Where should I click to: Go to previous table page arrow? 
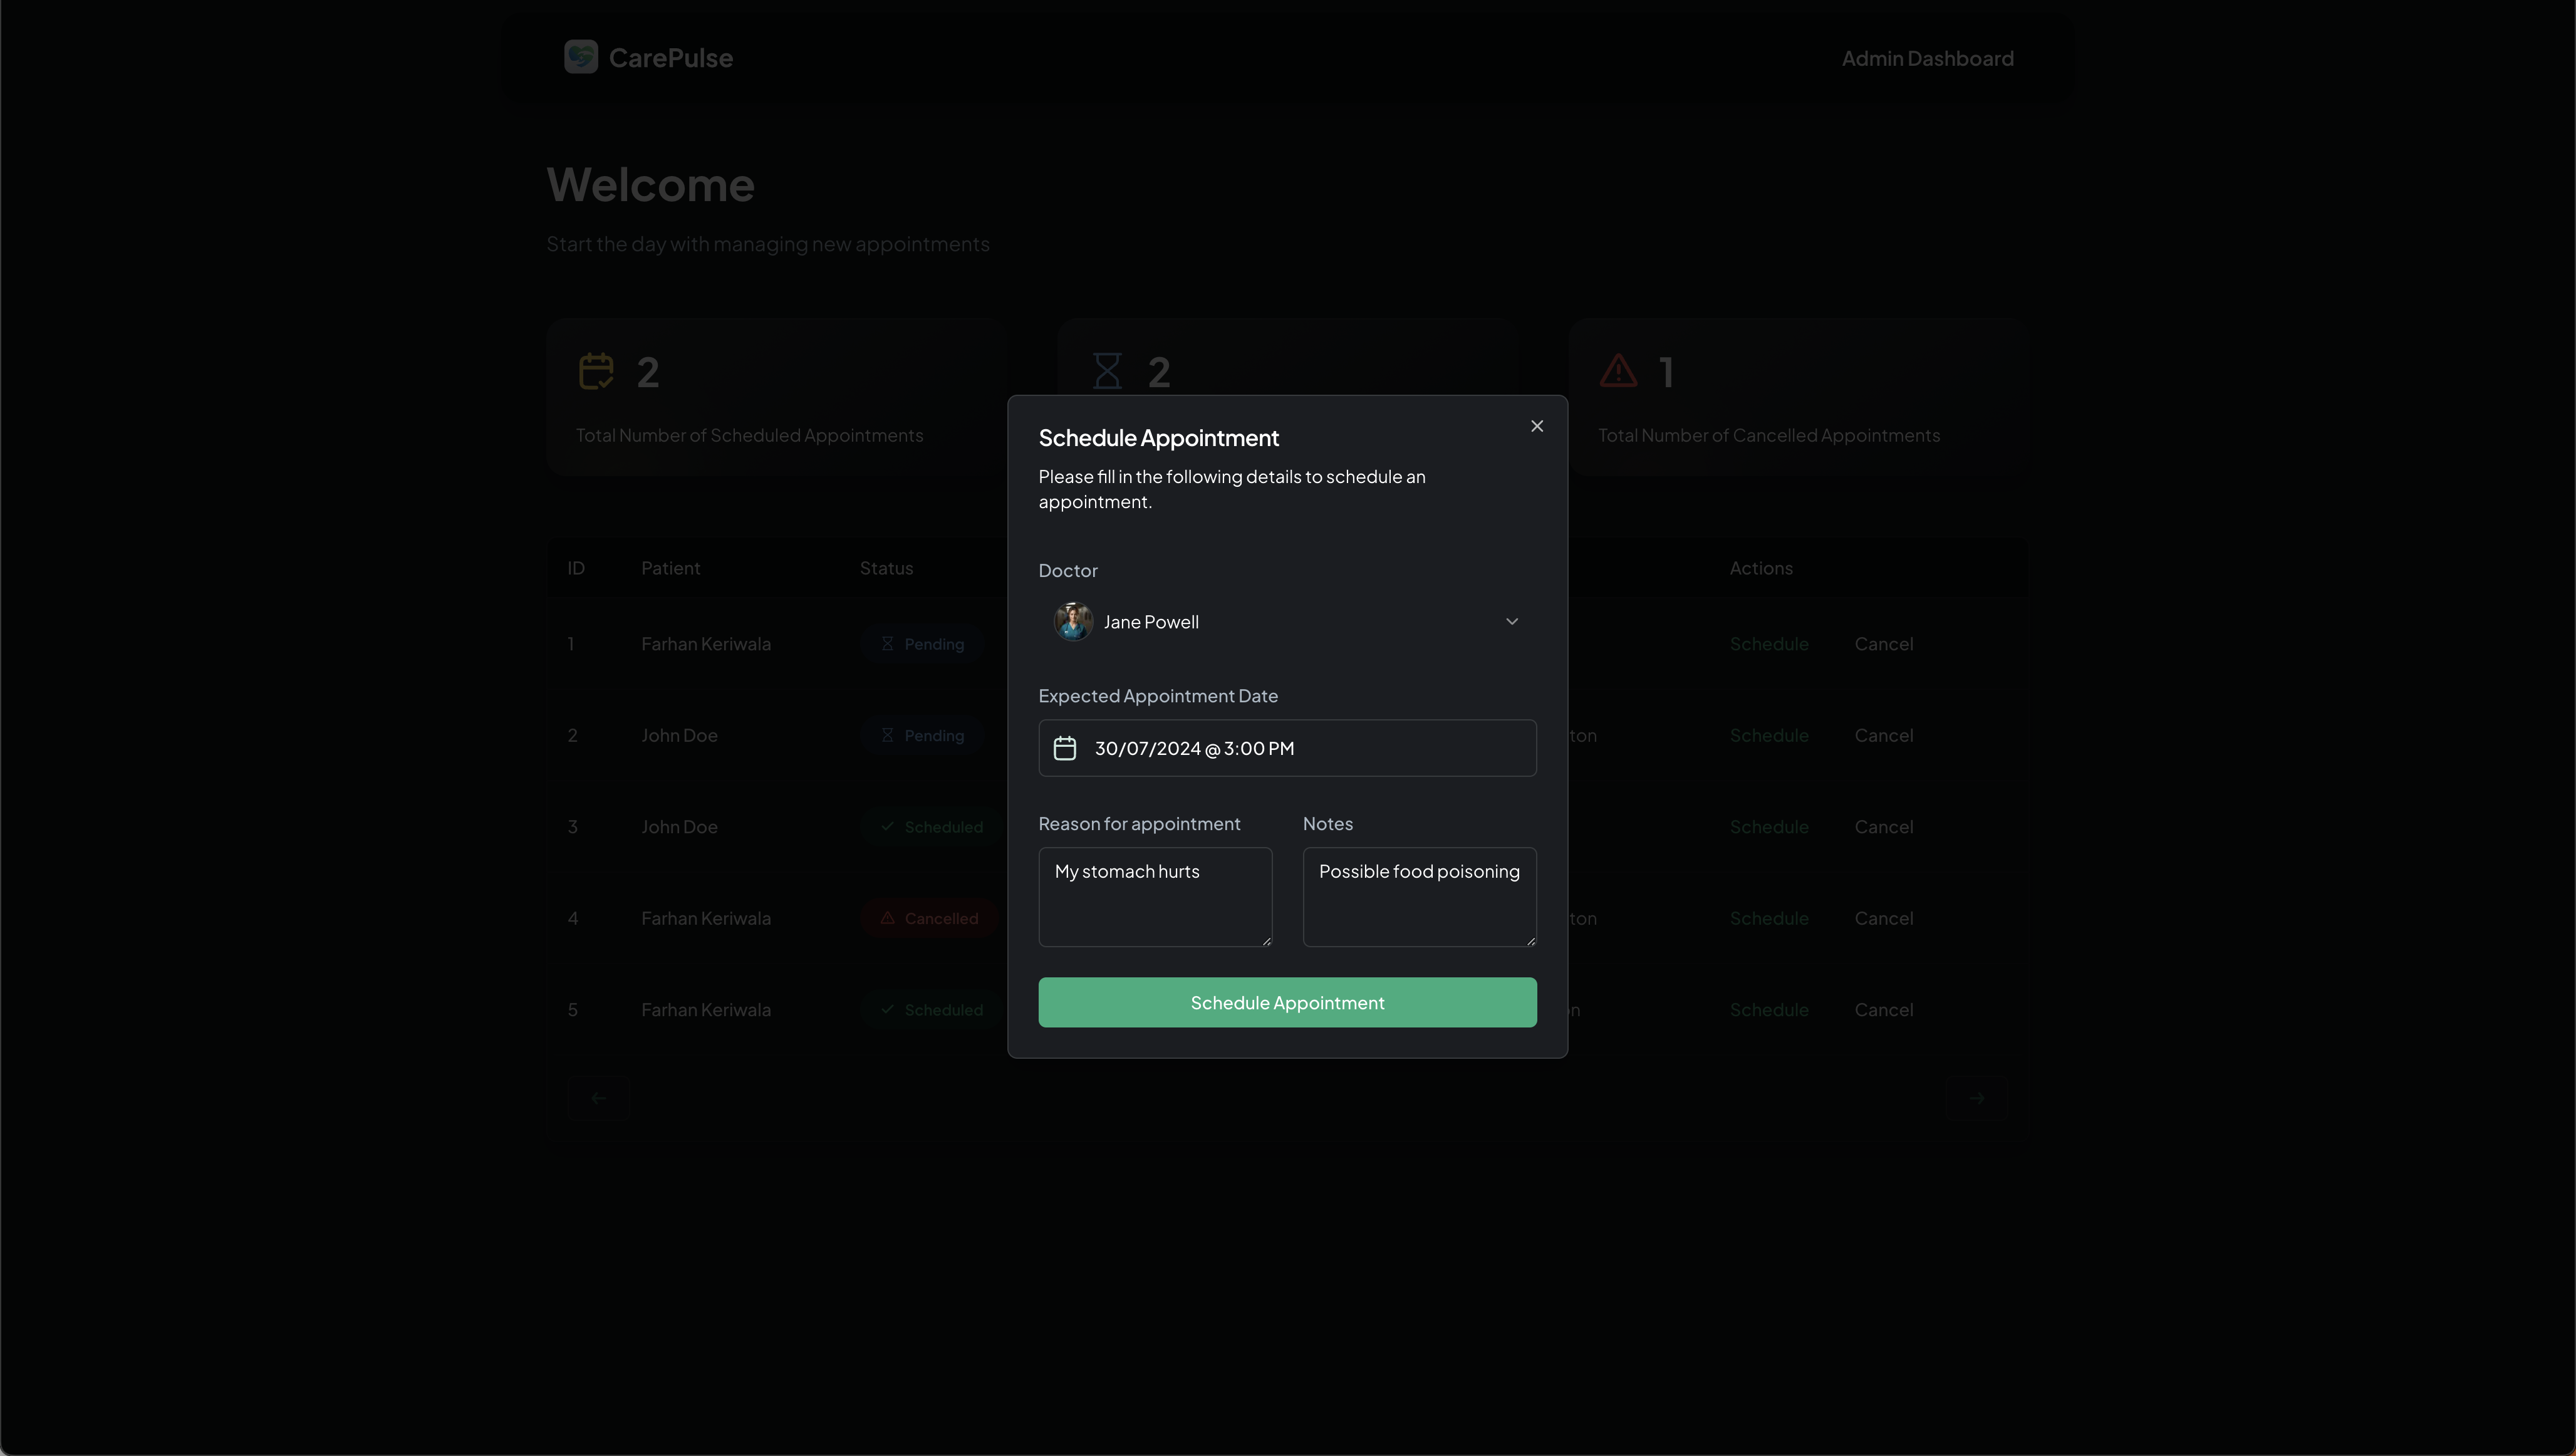click(x=599, y=1098)
